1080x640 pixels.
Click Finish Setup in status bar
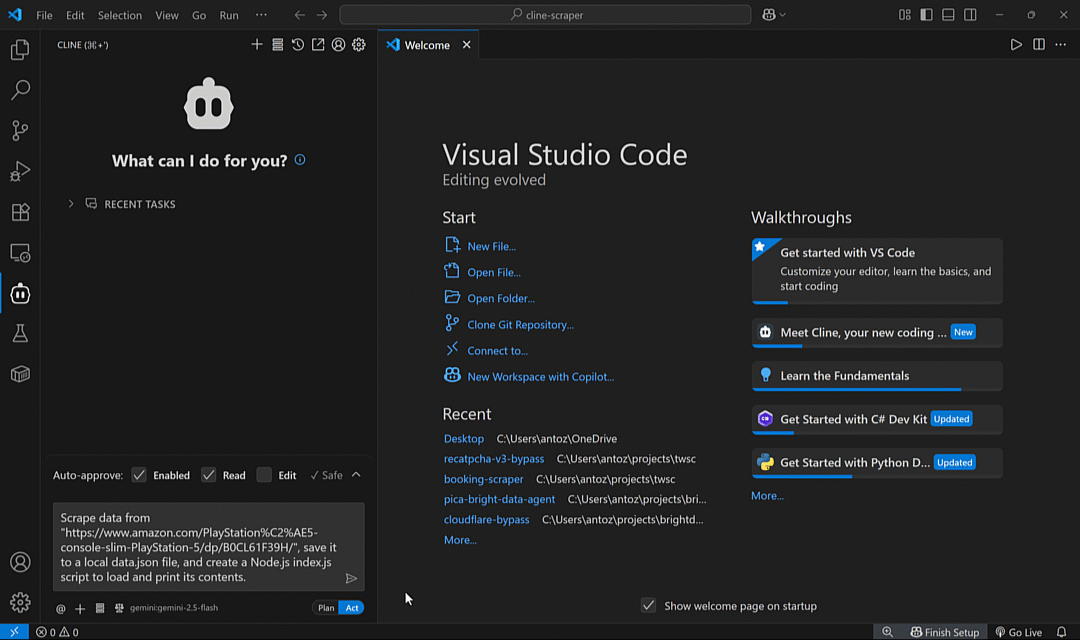[944, 632]
